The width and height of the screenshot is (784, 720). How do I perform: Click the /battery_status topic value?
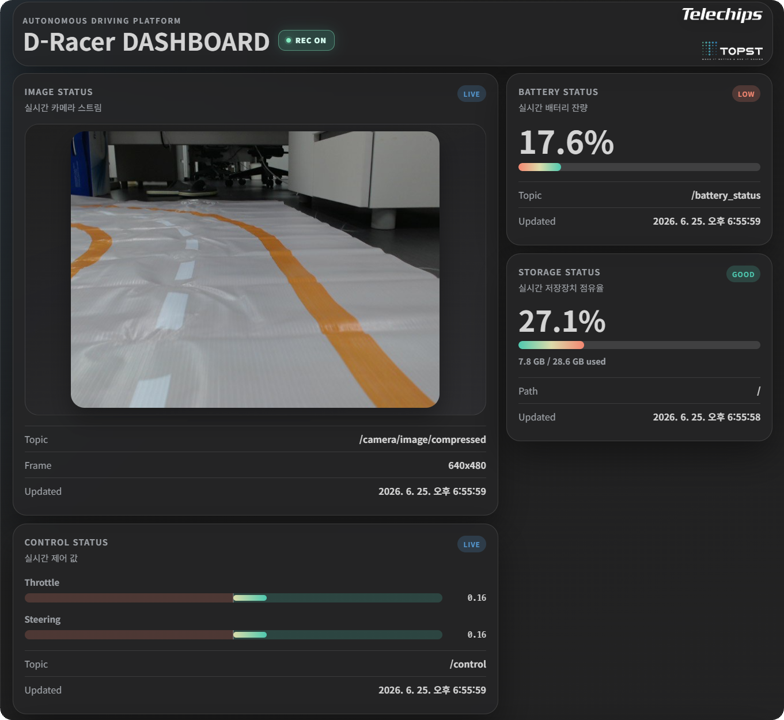(x=726, y=196)
